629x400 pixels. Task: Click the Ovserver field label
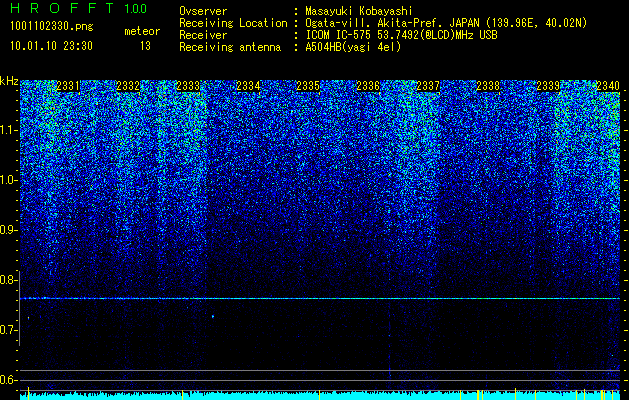203,12
